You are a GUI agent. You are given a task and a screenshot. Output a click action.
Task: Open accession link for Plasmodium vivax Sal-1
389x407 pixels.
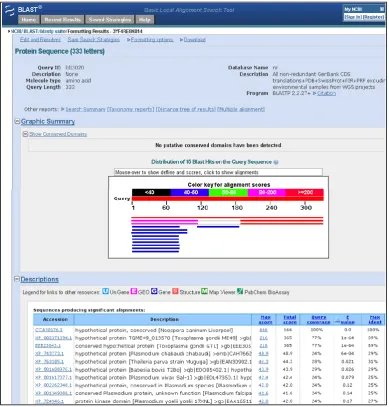(53, 377)
